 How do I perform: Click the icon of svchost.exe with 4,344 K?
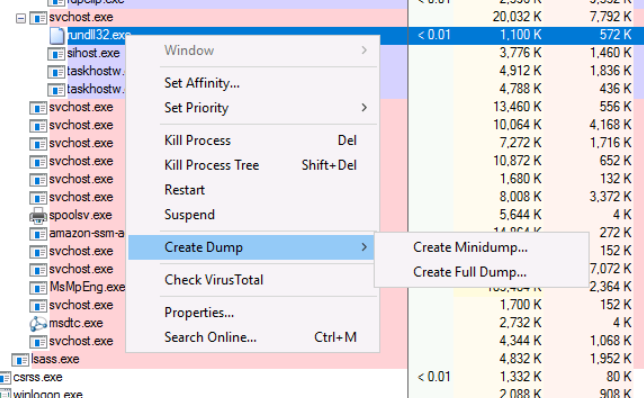38,342
